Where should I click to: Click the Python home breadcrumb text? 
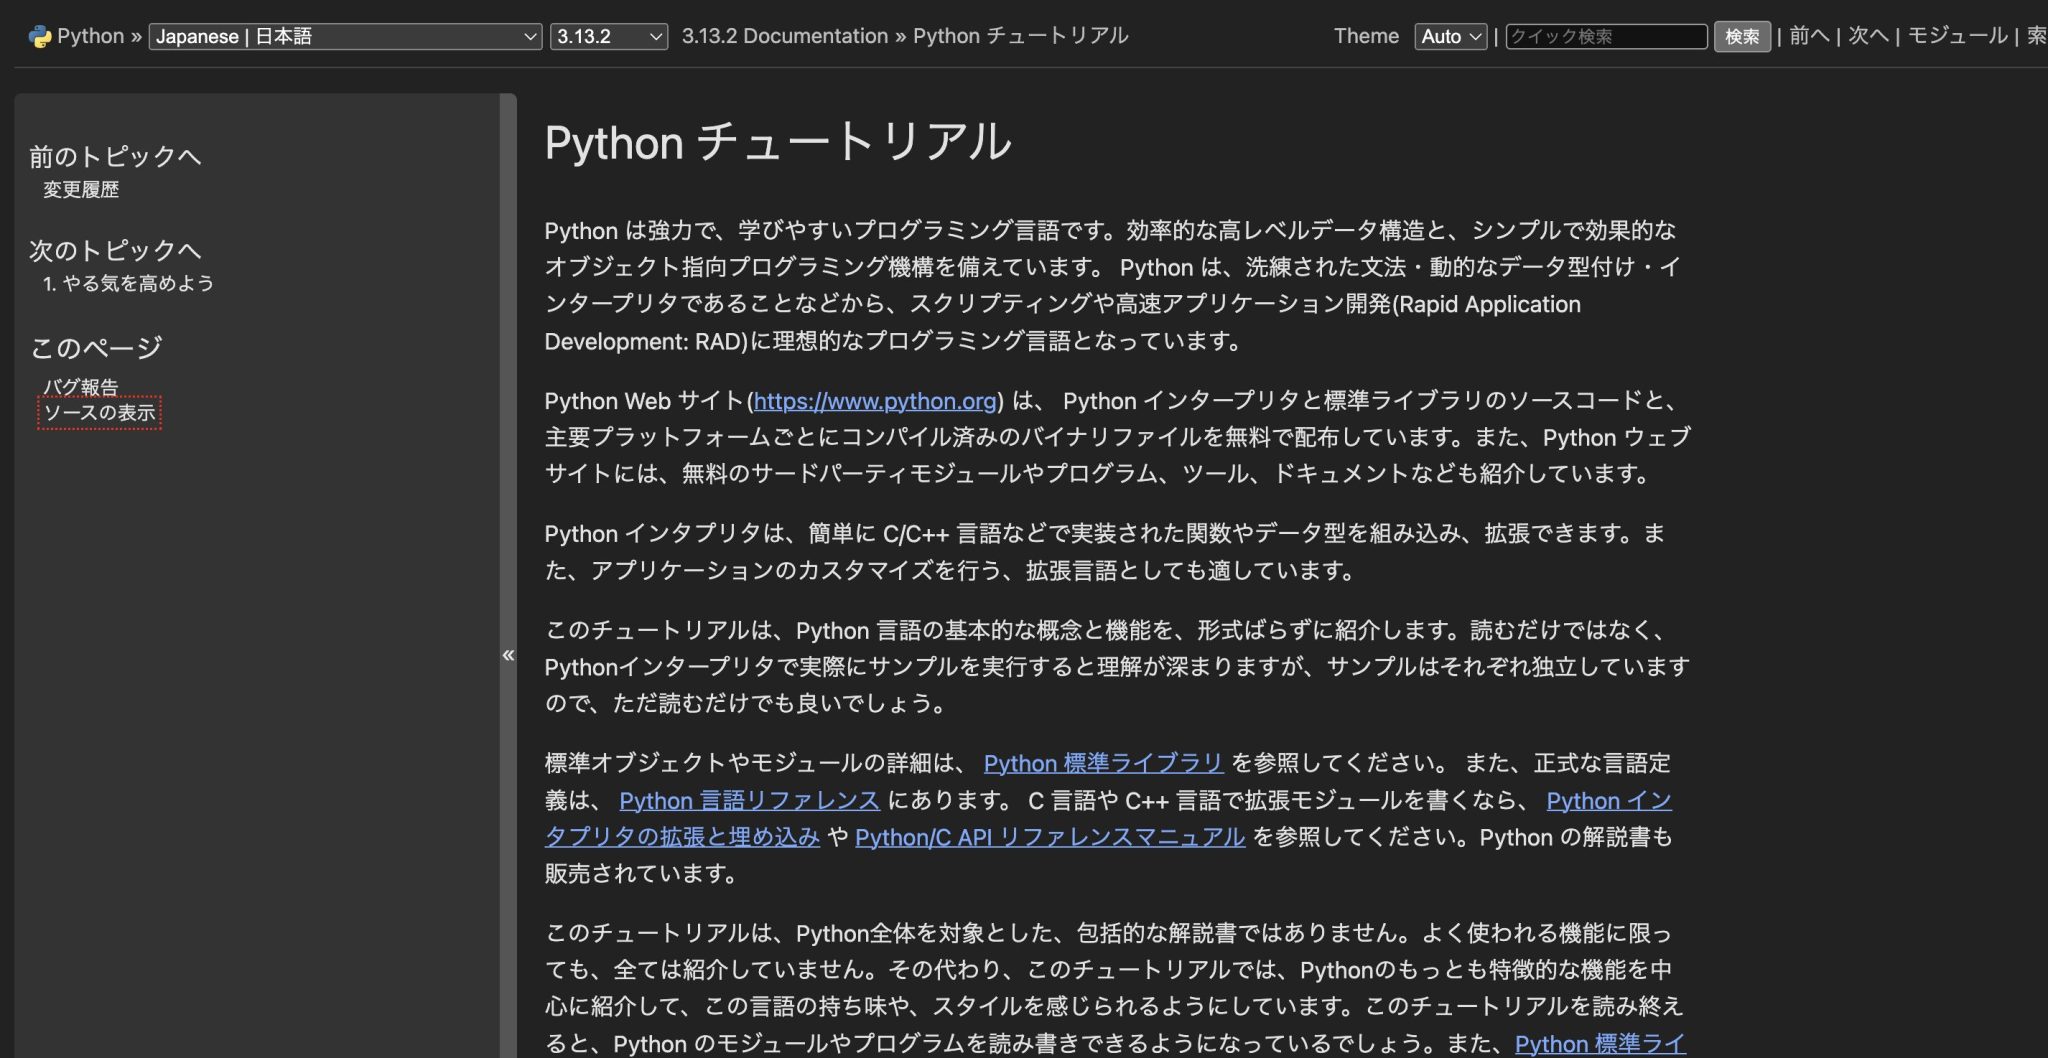(90, 36)
